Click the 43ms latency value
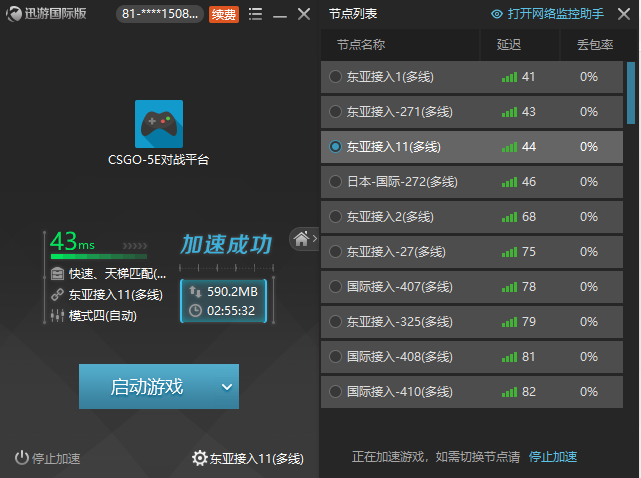The image size is (641, 478). click(72, 241)
